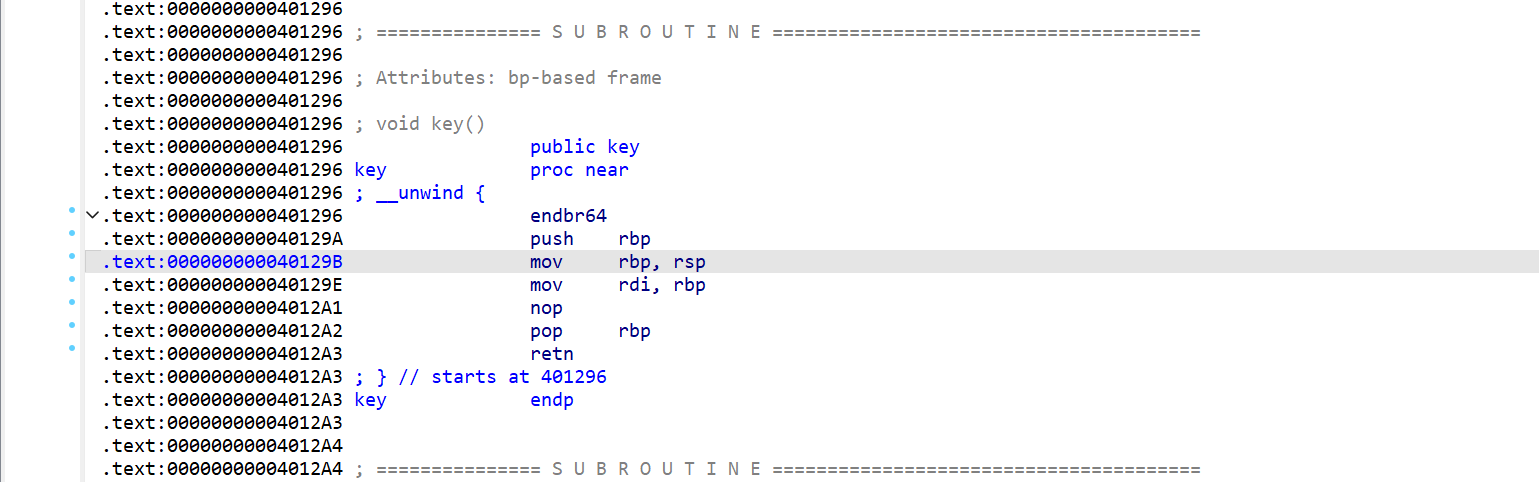Click the endbr64 instruction mnemonic
This screenshot has height=482, width=1539.
pos(568,216)
